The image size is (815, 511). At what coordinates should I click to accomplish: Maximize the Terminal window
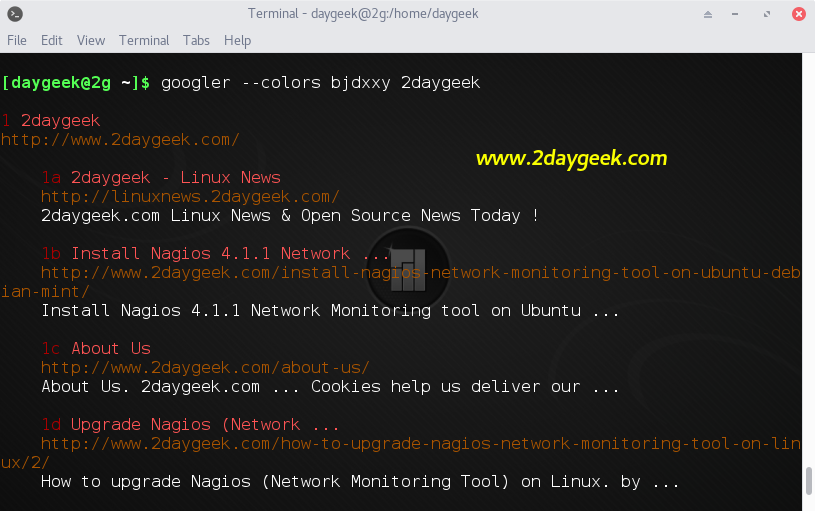(767, 15)
